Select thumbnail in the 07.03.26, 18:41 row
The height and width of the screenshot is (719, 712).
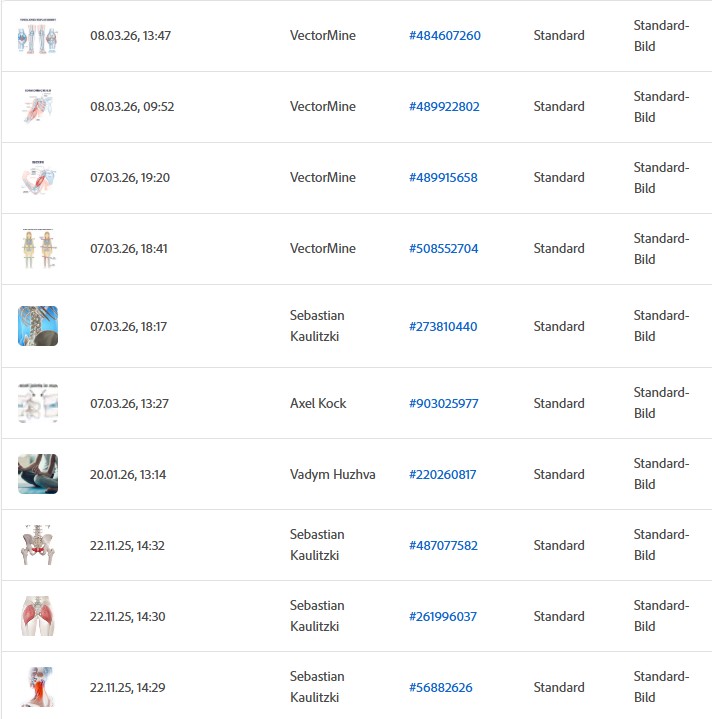(x=38, y=249)
